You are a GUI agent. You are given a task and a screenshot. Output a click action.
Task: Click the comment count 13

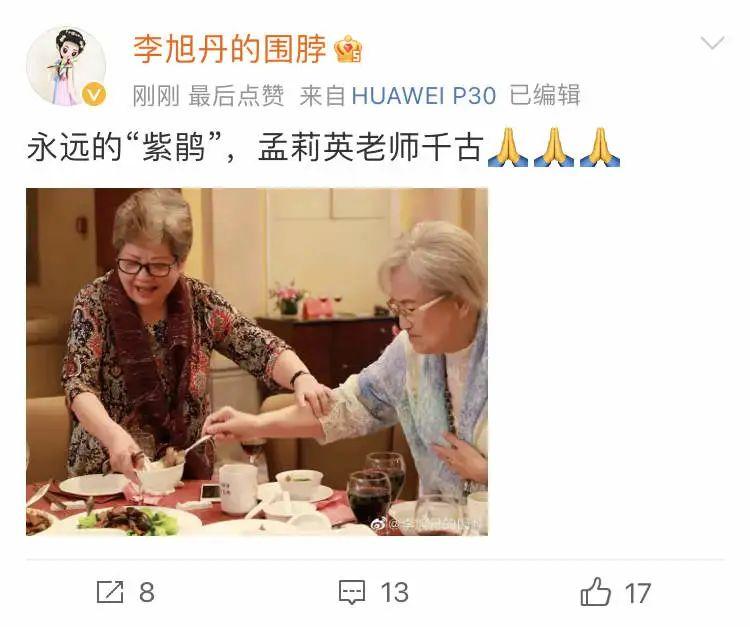tap(395, 593)
